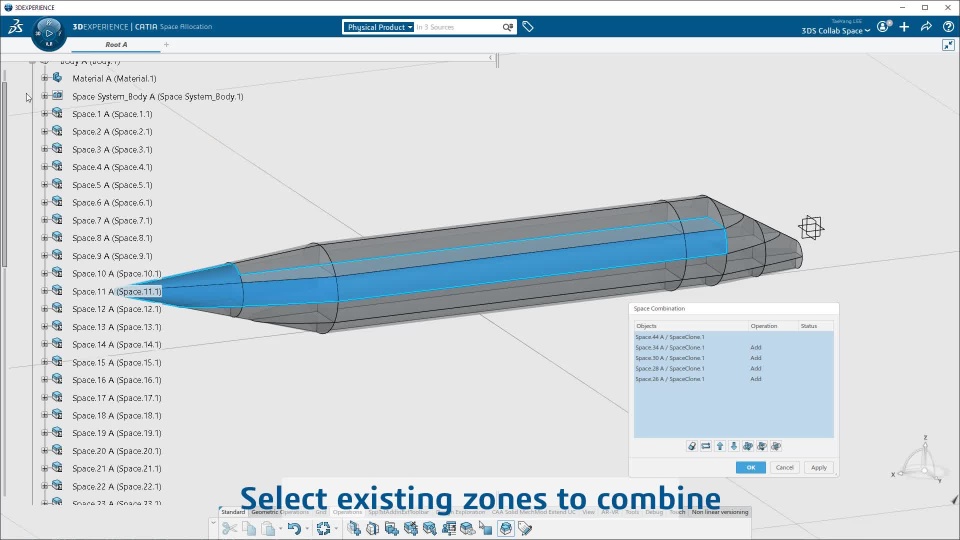The image size is (960, 540).
Task: Open the user profile icon
Action: pos(883,26)
